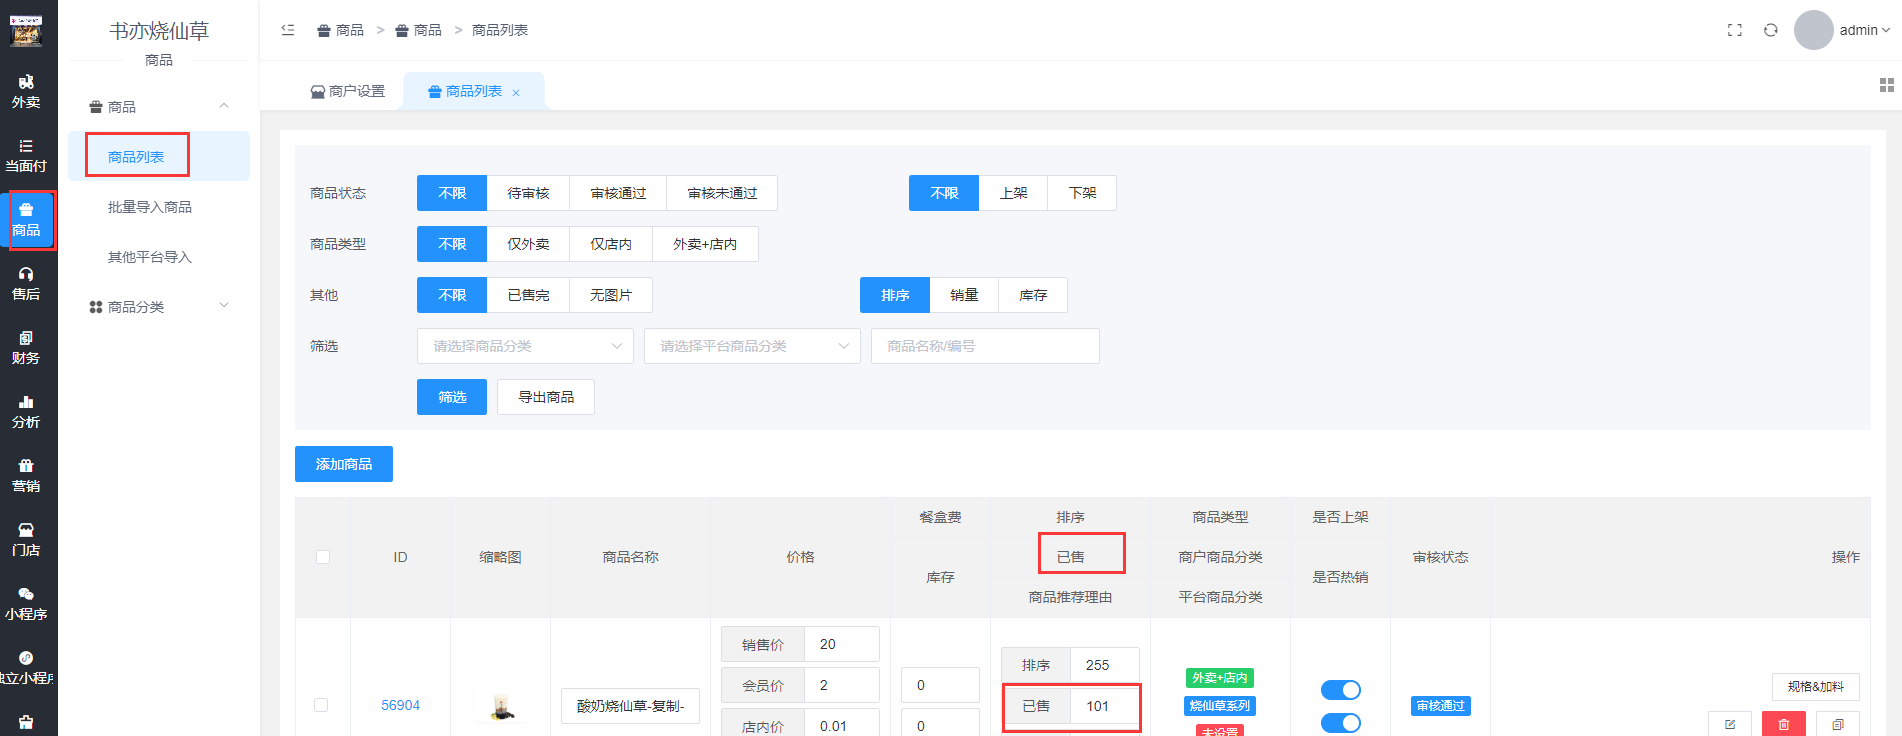This screenshot has height=736, width=1902.
Task: Open the admin user dropdown
Action: pos(1865,30)
